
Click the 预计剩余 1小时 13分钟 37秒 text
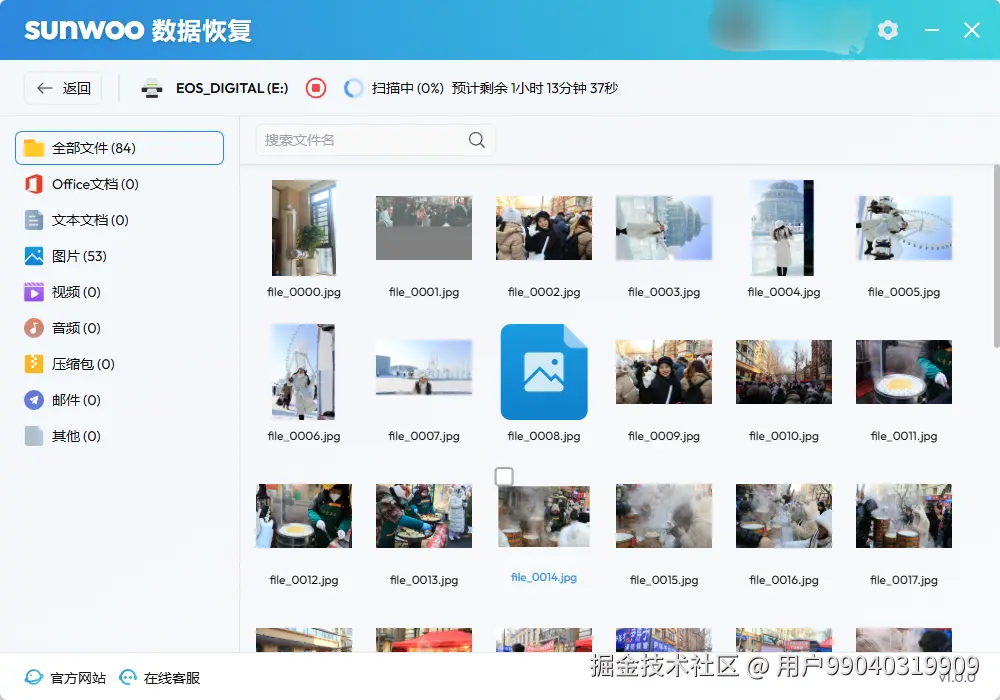[535, 88]
